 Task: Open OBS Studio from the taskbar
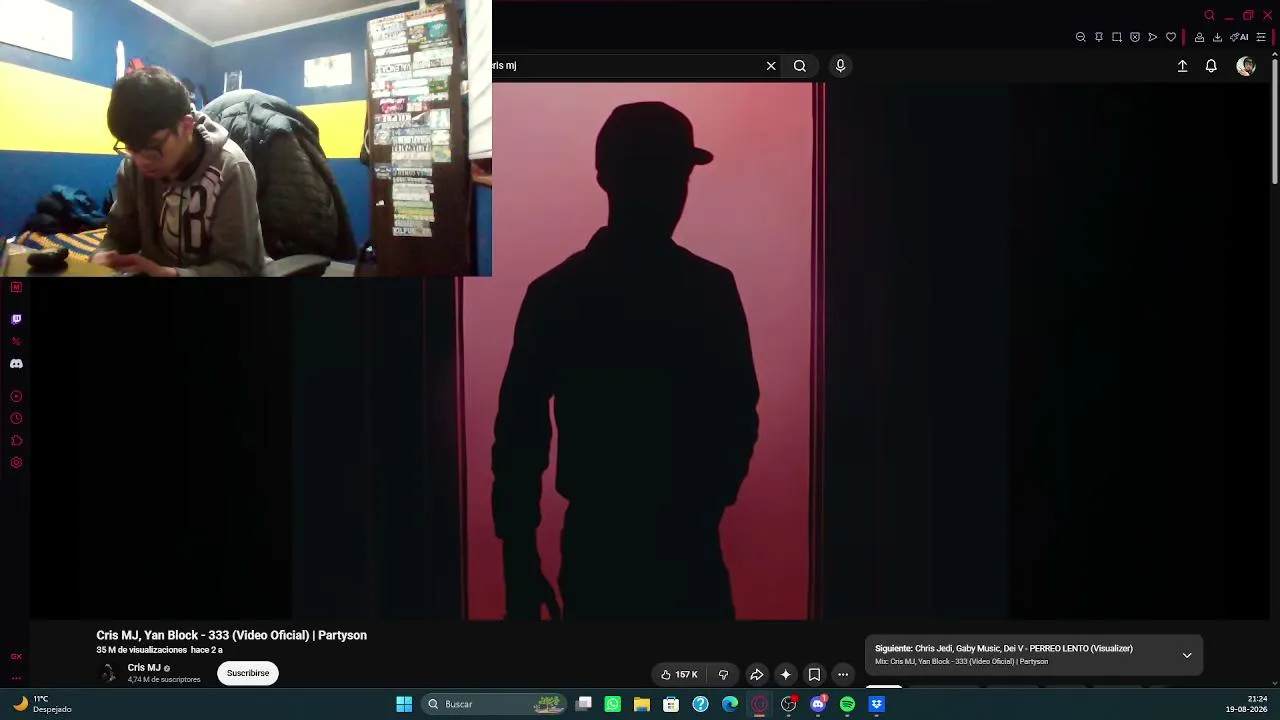click(789, 704)
